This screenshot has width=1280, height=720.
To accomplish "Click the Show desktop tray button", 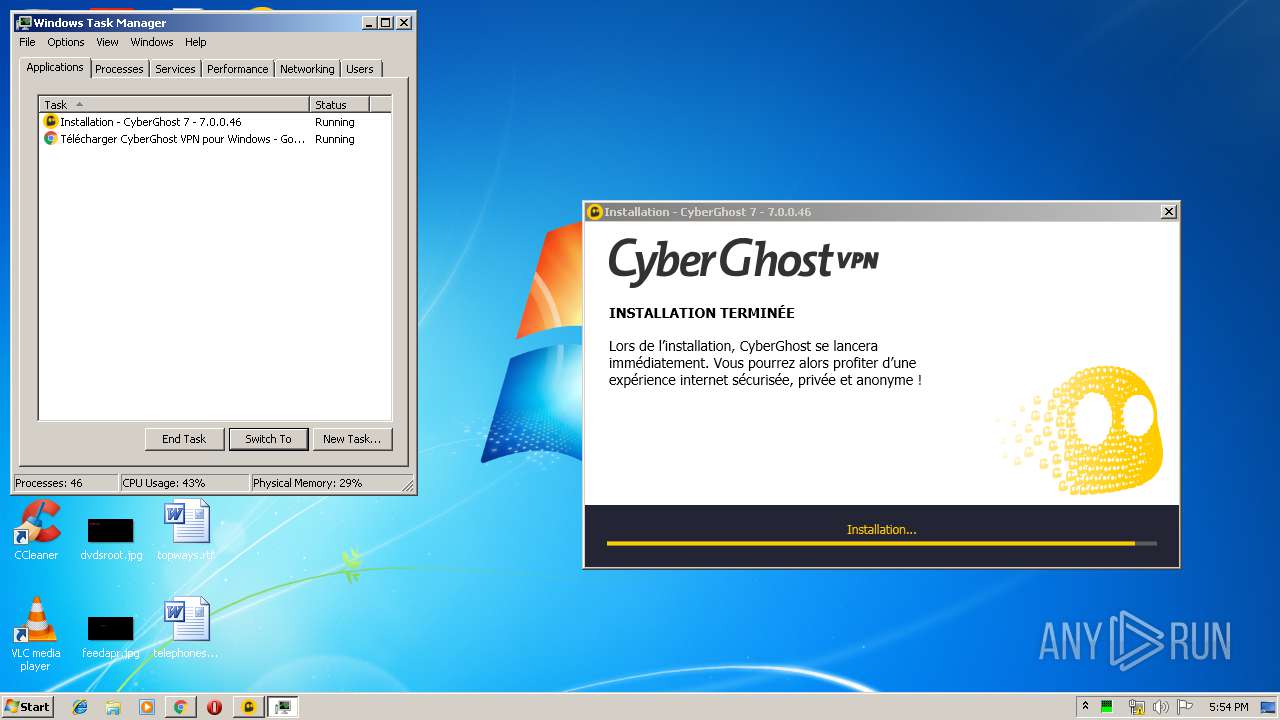I will pos(1269,707).
